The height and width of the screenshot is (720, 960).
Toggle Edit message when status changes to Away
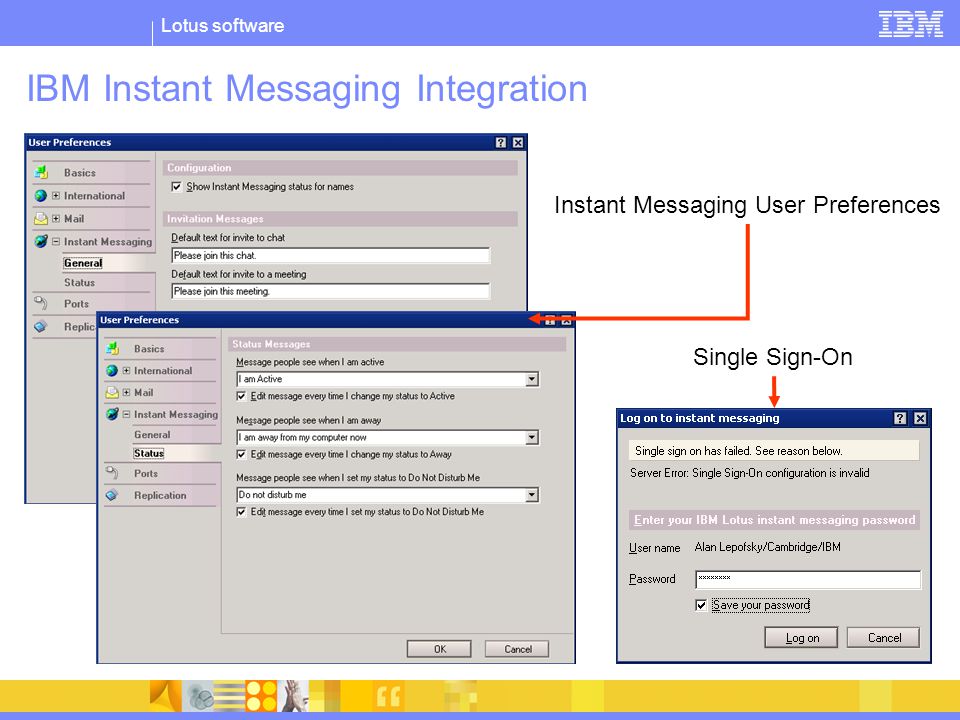(241, 454)
